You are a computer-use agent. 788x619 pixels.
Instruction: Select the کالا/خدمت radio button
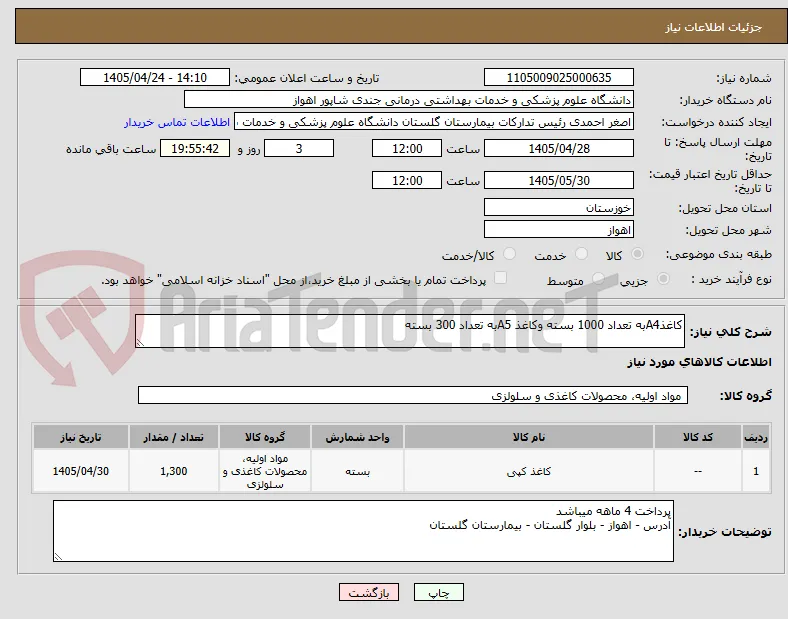click(x=509, y=254)
